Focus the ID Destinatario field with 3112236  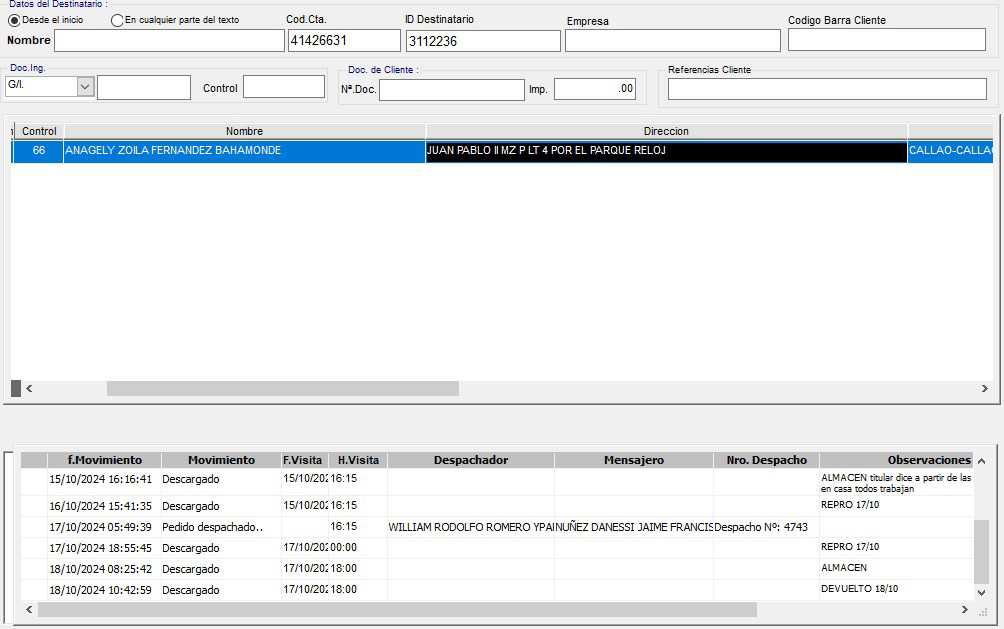pos(482,41)
